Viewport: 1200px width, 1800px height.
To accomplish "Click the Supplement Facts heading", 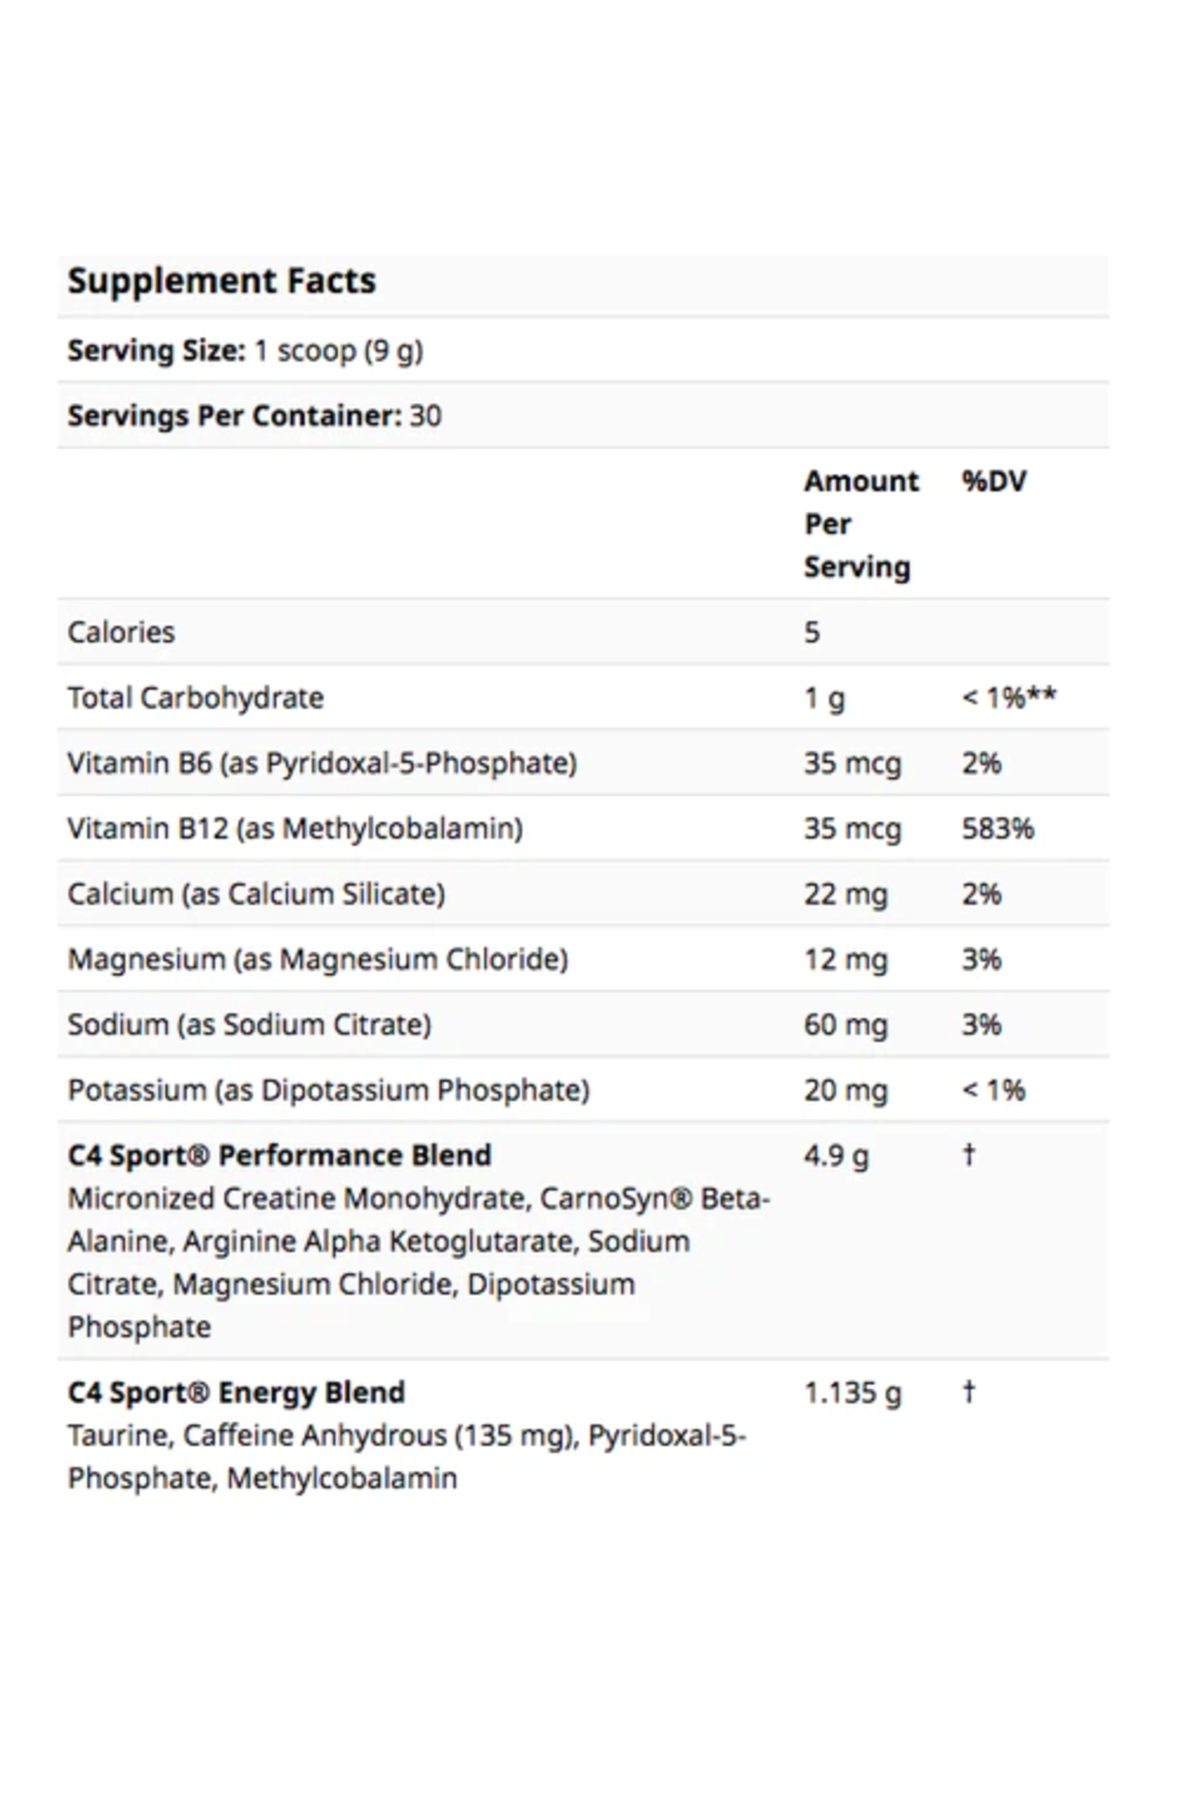I will point(222,281).
